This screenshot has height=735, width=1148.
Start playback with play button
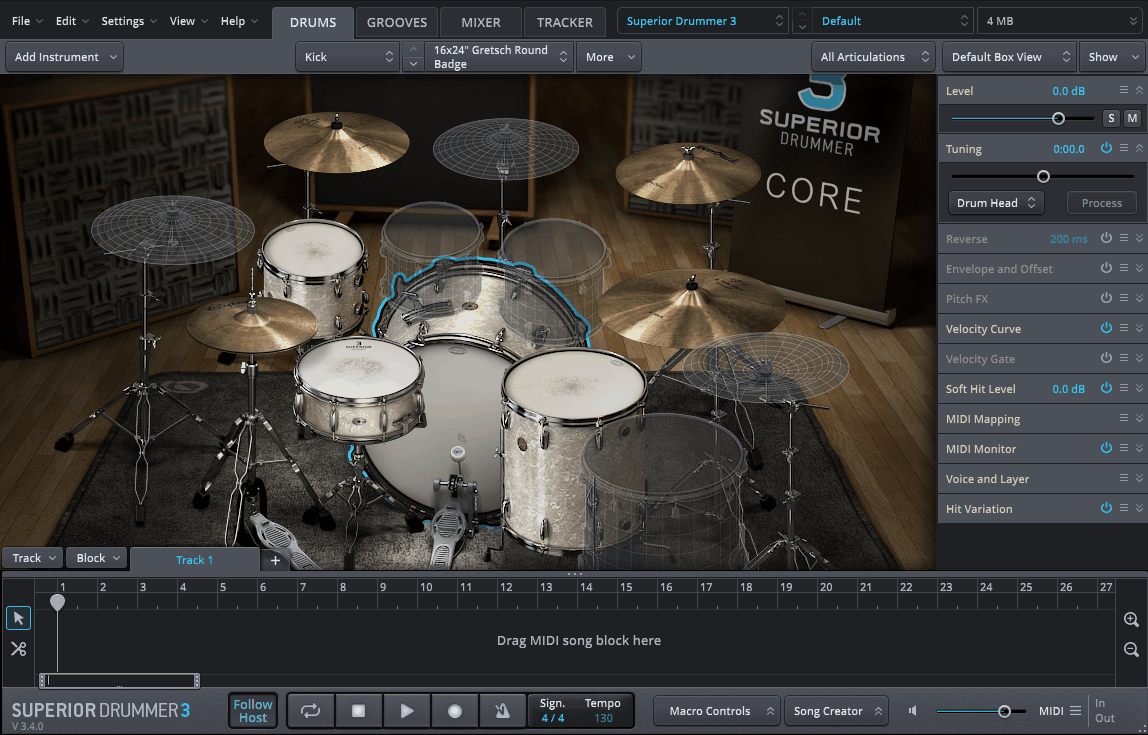coord(406,711)
